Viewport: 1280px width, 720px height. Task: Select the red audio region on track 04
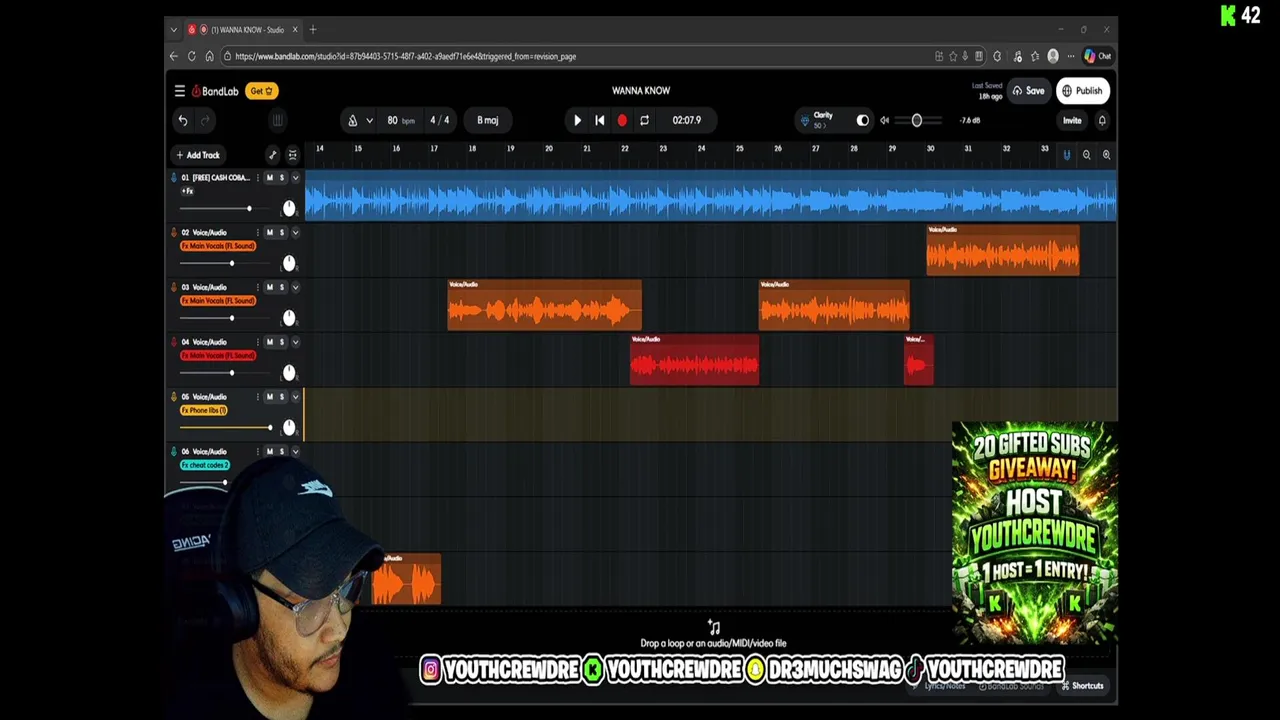coord(694,360)
